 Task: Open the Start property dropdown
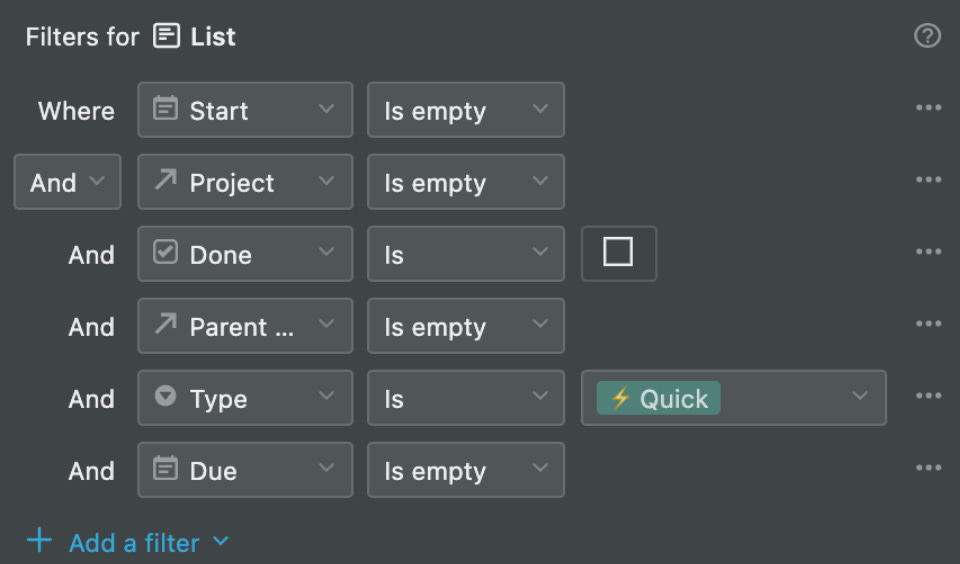tap(246, 110)
